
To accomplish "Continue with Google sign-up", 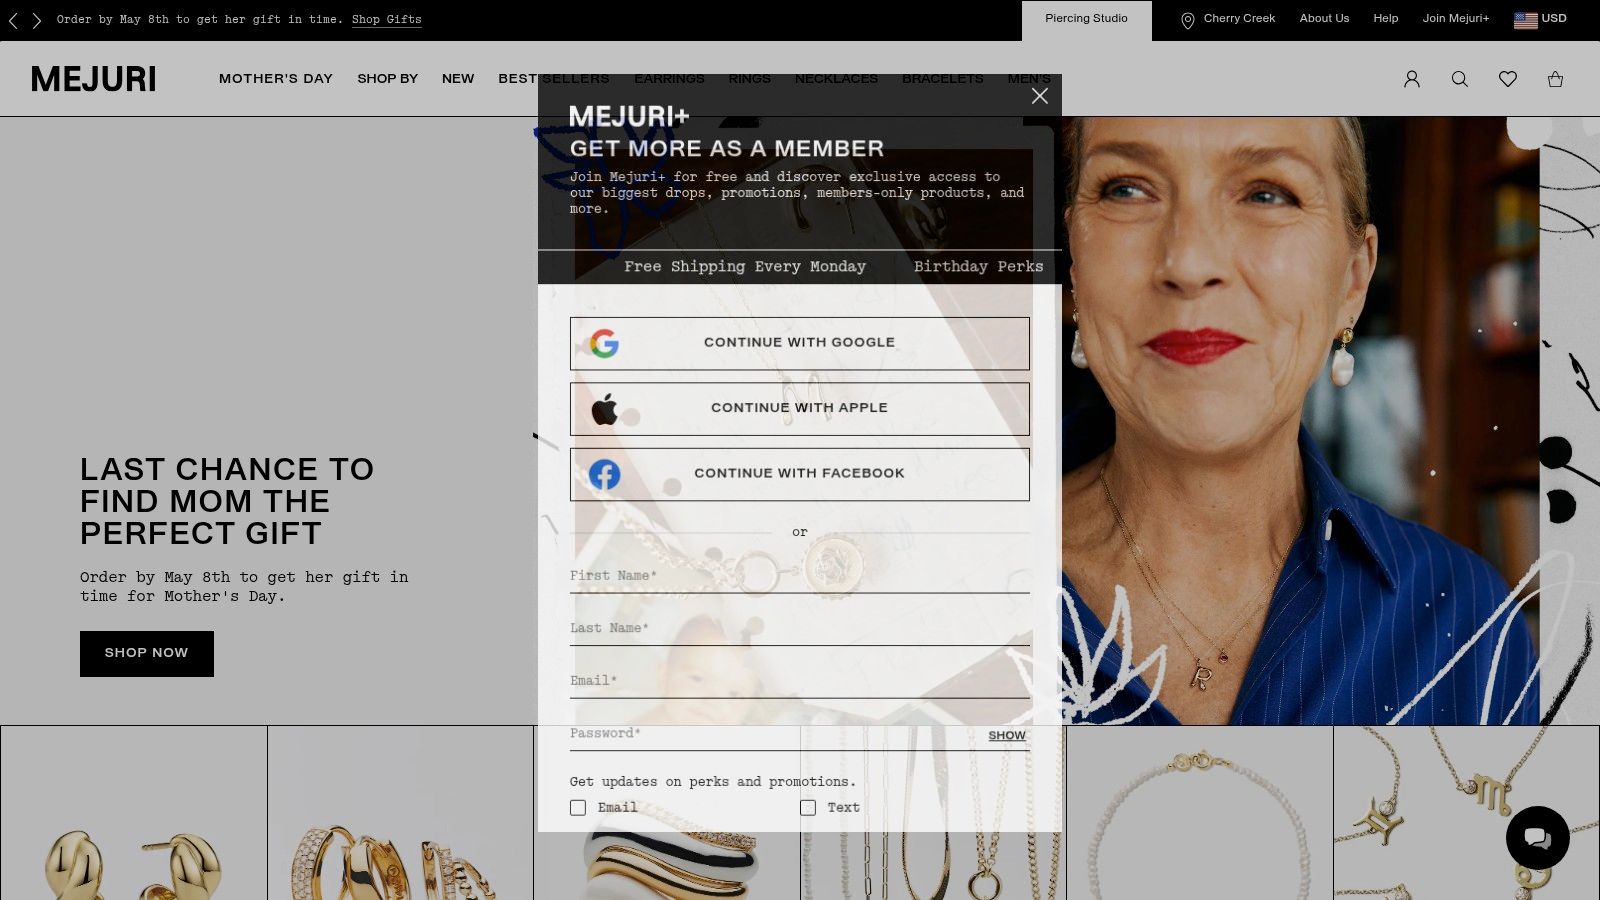I will click(x=800, y=343).
